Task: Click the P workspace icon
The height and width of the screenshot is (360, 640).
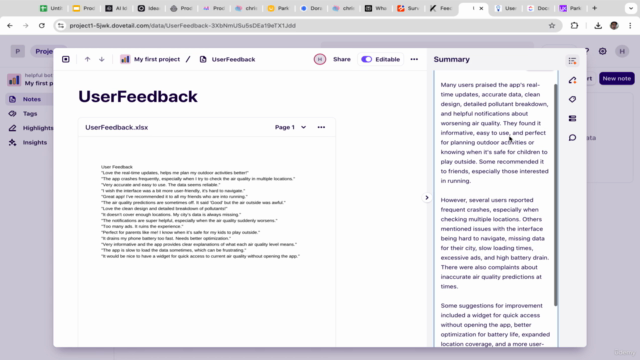Action: click(x=18, y=51)
